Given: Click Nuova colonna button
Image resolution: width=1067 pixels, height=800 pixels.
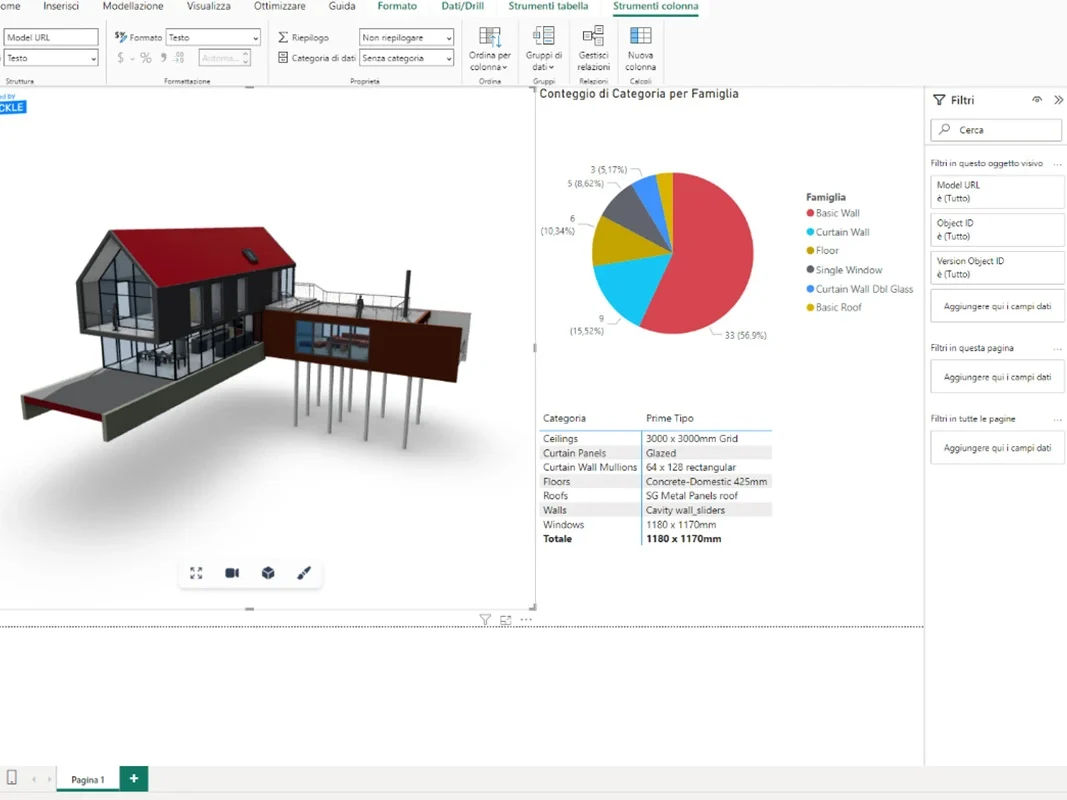Looking at the screenshot, I should tap(640, 49).
